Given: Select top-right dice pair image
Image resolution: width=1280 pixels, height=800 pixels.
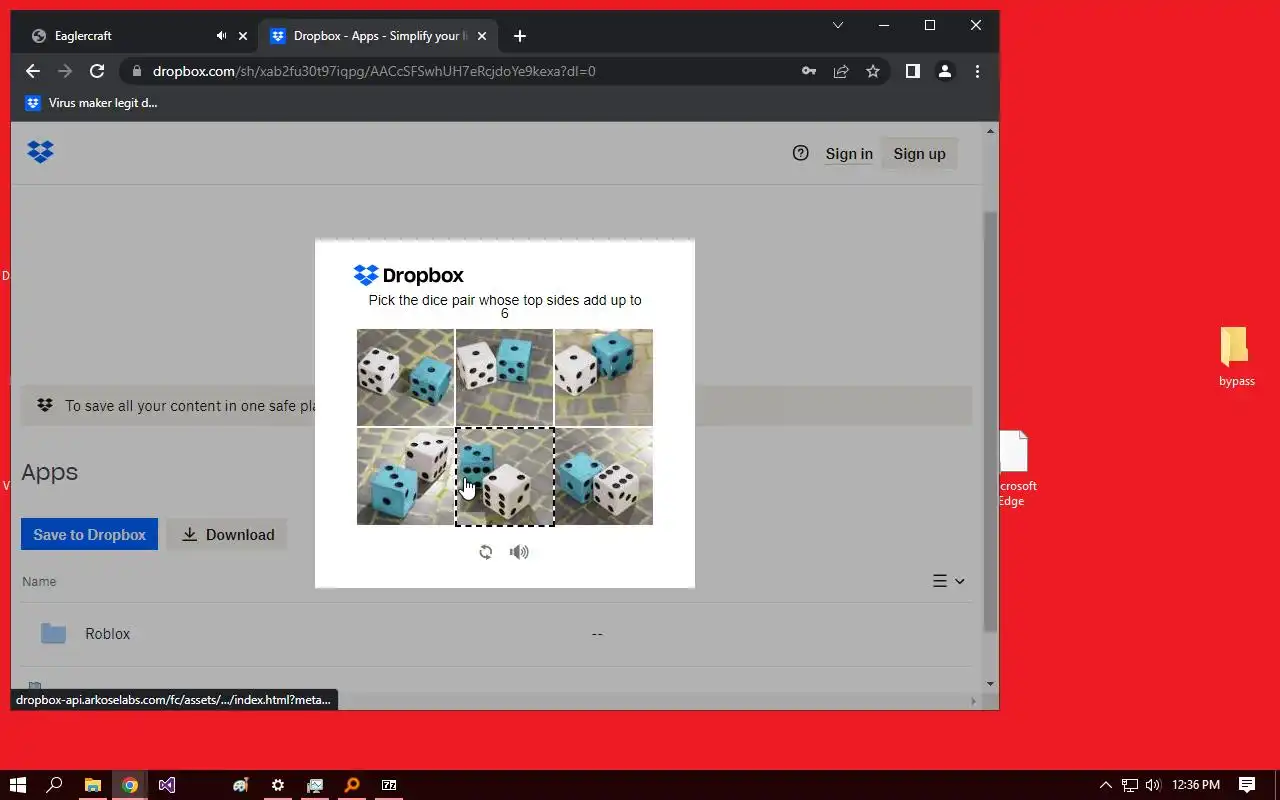Looking at the screenshot, I should click(604, 377).
